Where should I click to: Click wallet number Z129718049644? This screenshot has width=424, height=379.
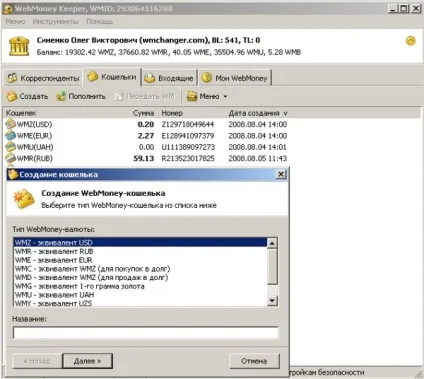tap(188, 124)
